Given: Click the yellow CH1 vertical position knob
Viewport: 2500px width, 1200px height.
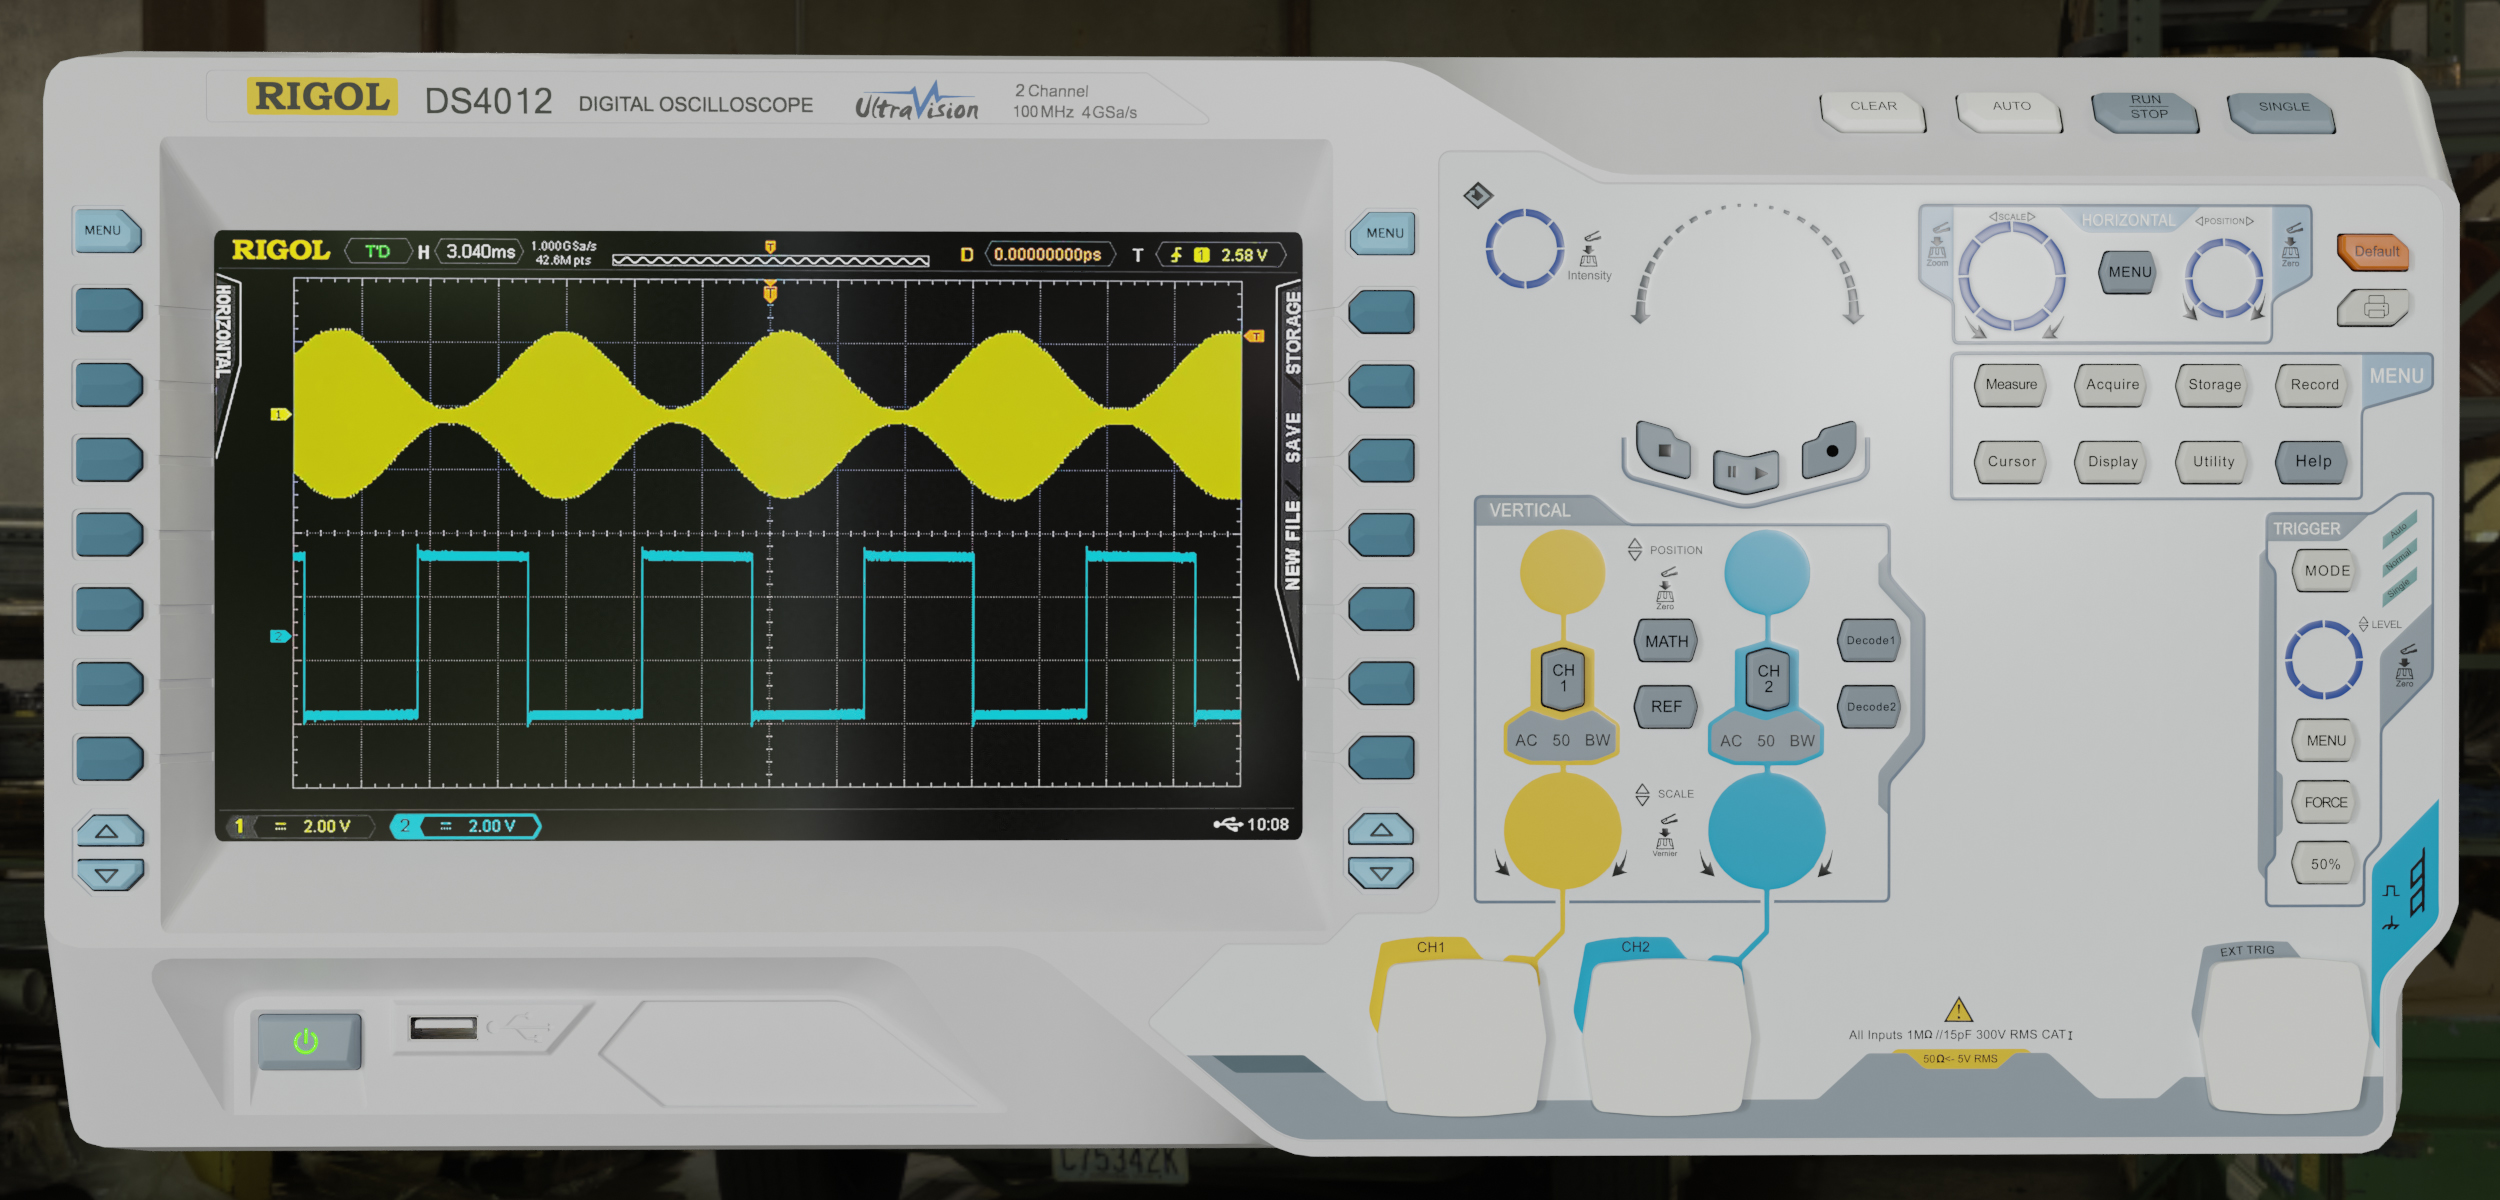Looking at the screenshot, I should (x=1562, y=573).
